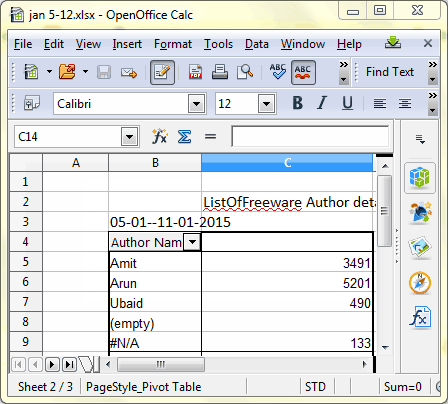Click the green download update icon
Viewport: 448px width, 404px height.
393,43
